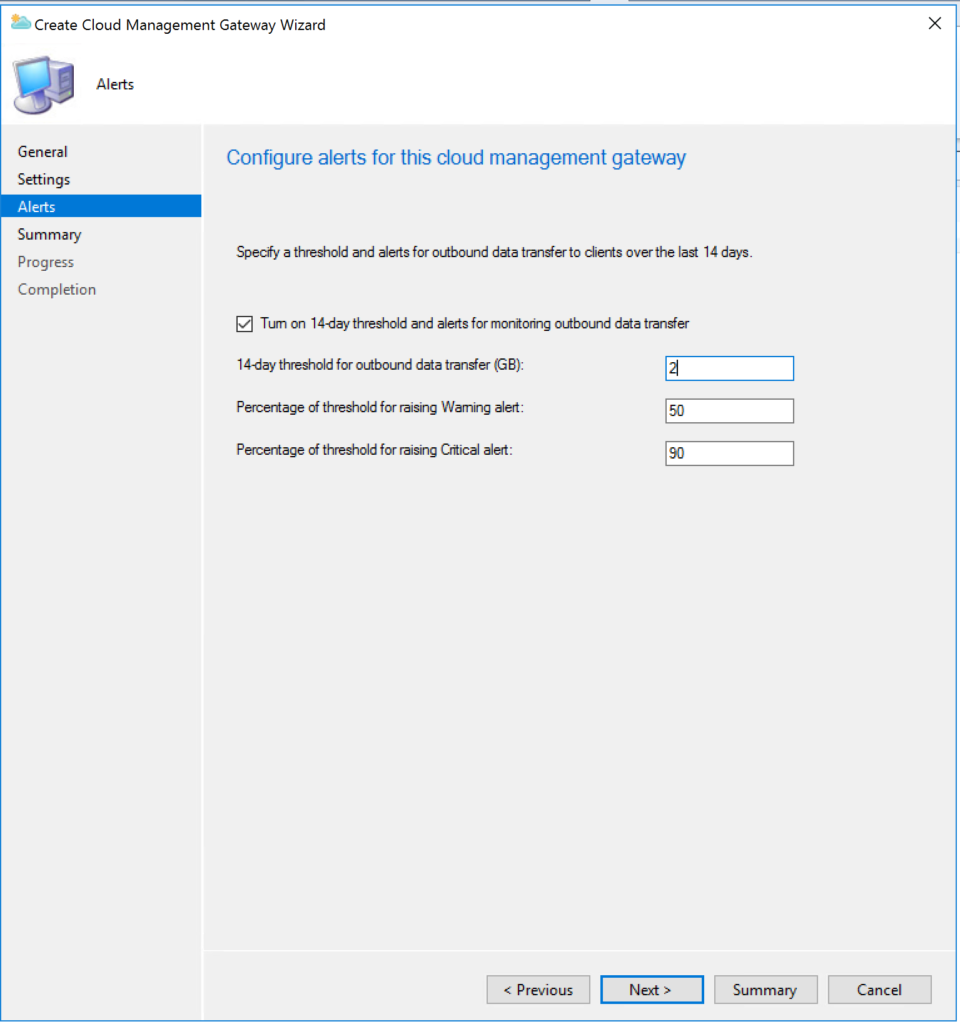Select Settings step in the sidebar
Screen dimensions: 960x1024
tap(44, 179)
